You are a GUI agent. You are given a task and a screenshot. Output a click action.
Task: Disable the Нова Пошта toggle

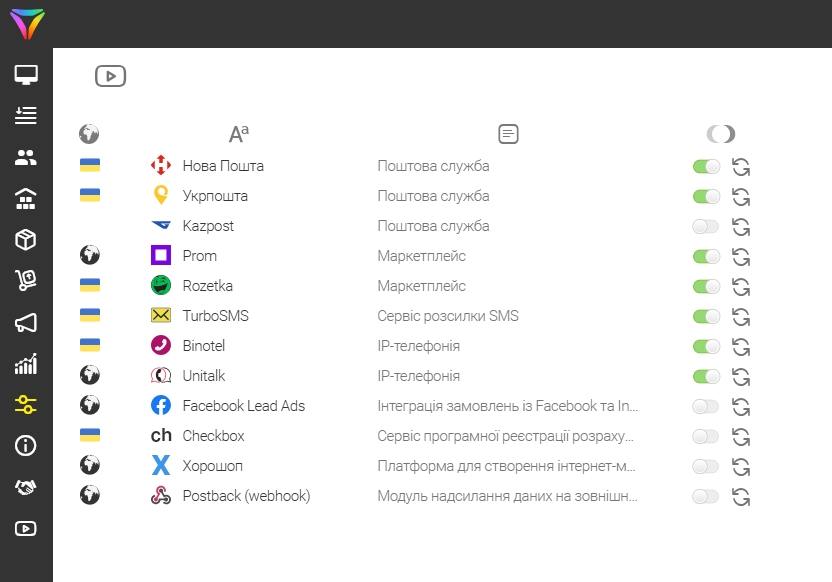706,167
